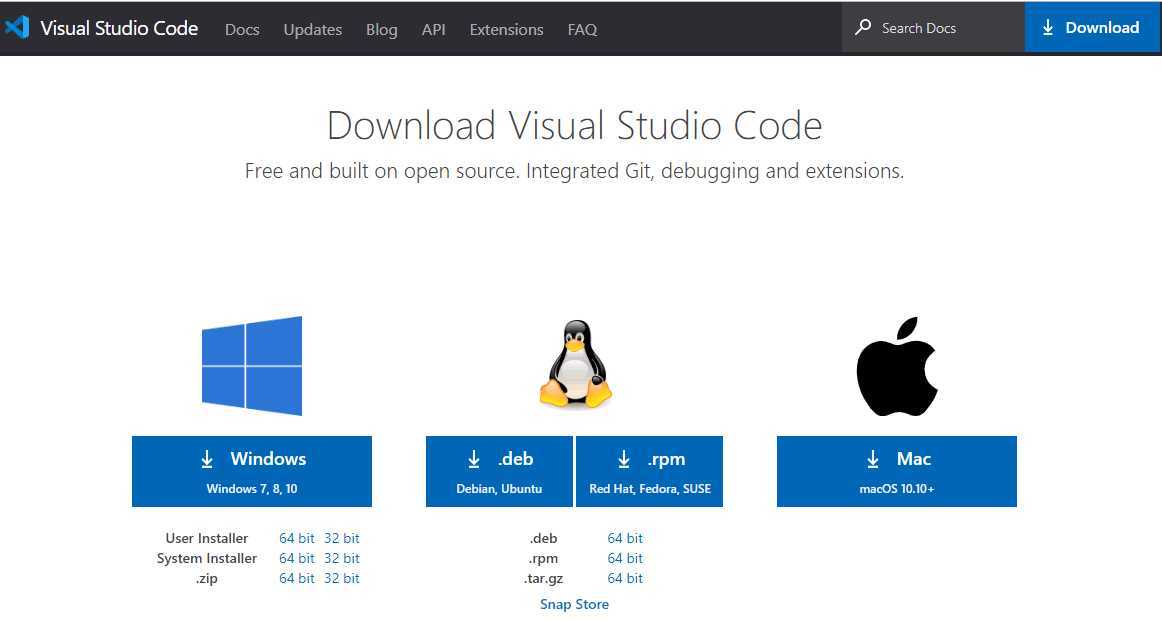Click the Visual Studio Code brand title

(x=119, y=28)
